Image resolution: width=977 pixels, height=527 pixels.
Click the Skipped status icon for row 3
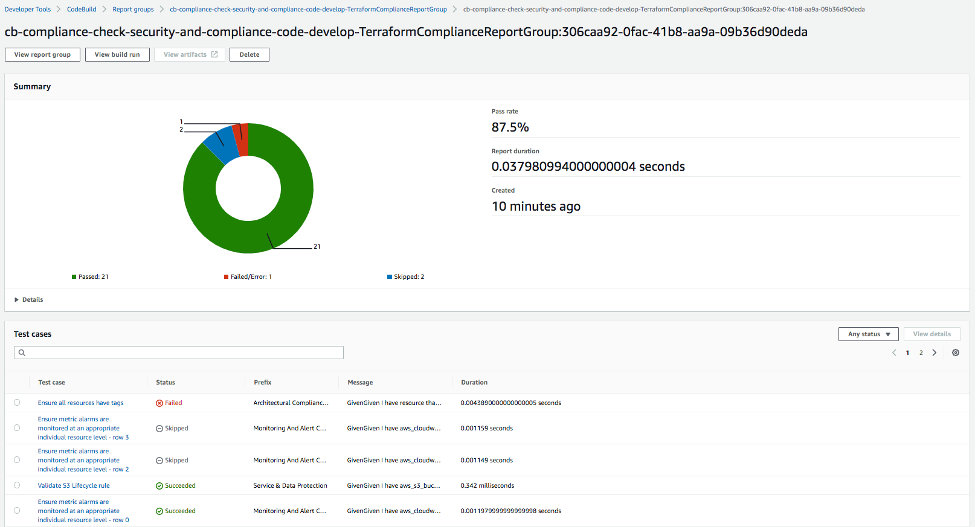click(x=160, y=429)
